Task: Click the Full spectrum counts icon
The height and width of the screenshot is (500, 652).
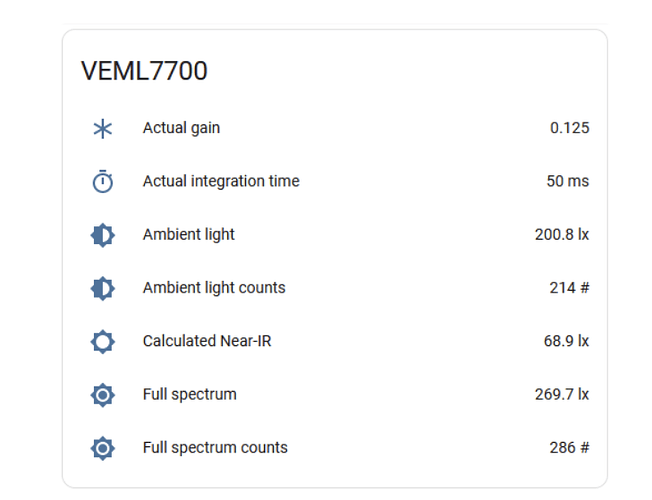Action: tap(102, 448)
